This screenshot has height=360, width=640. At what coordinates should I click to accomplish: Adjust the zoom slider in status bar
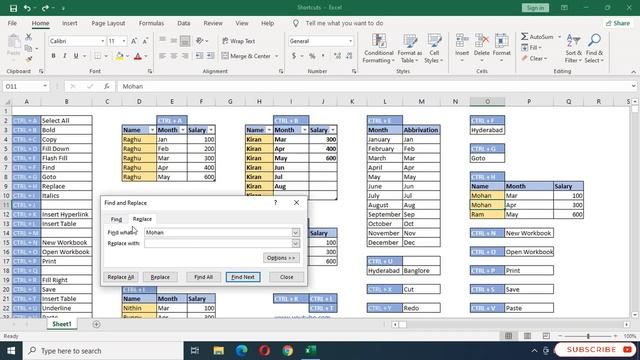(x=588, y=336)
